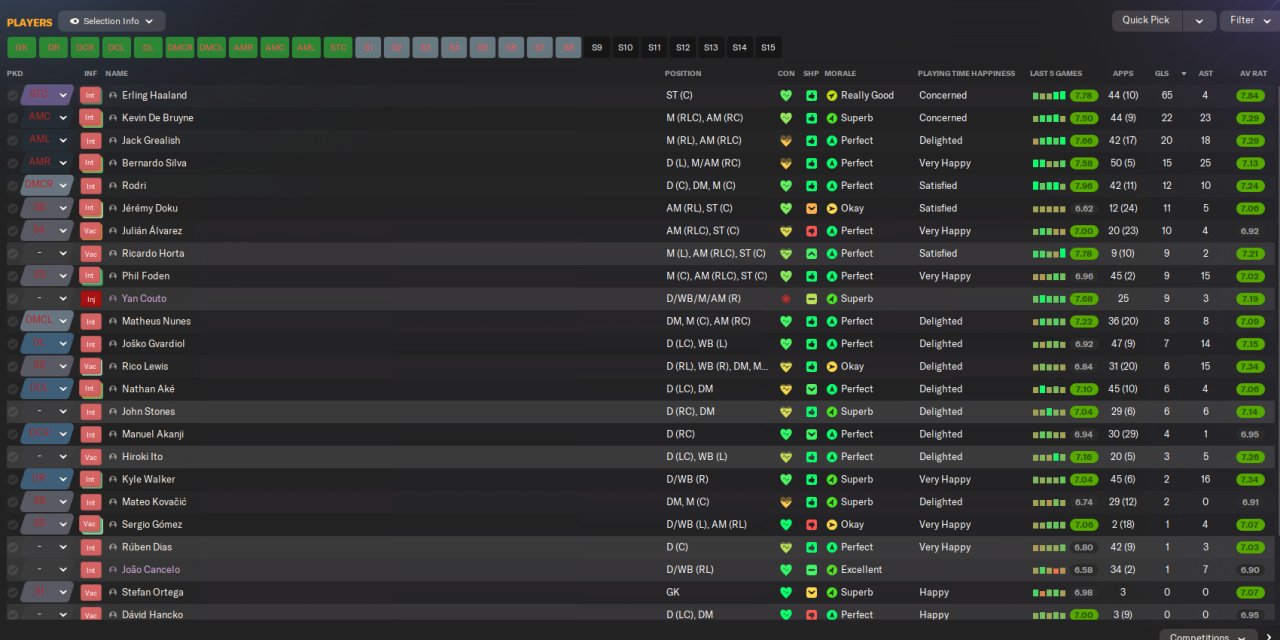
Task: Toggle picked checkmark for Rodri
Action: (12, 186)
